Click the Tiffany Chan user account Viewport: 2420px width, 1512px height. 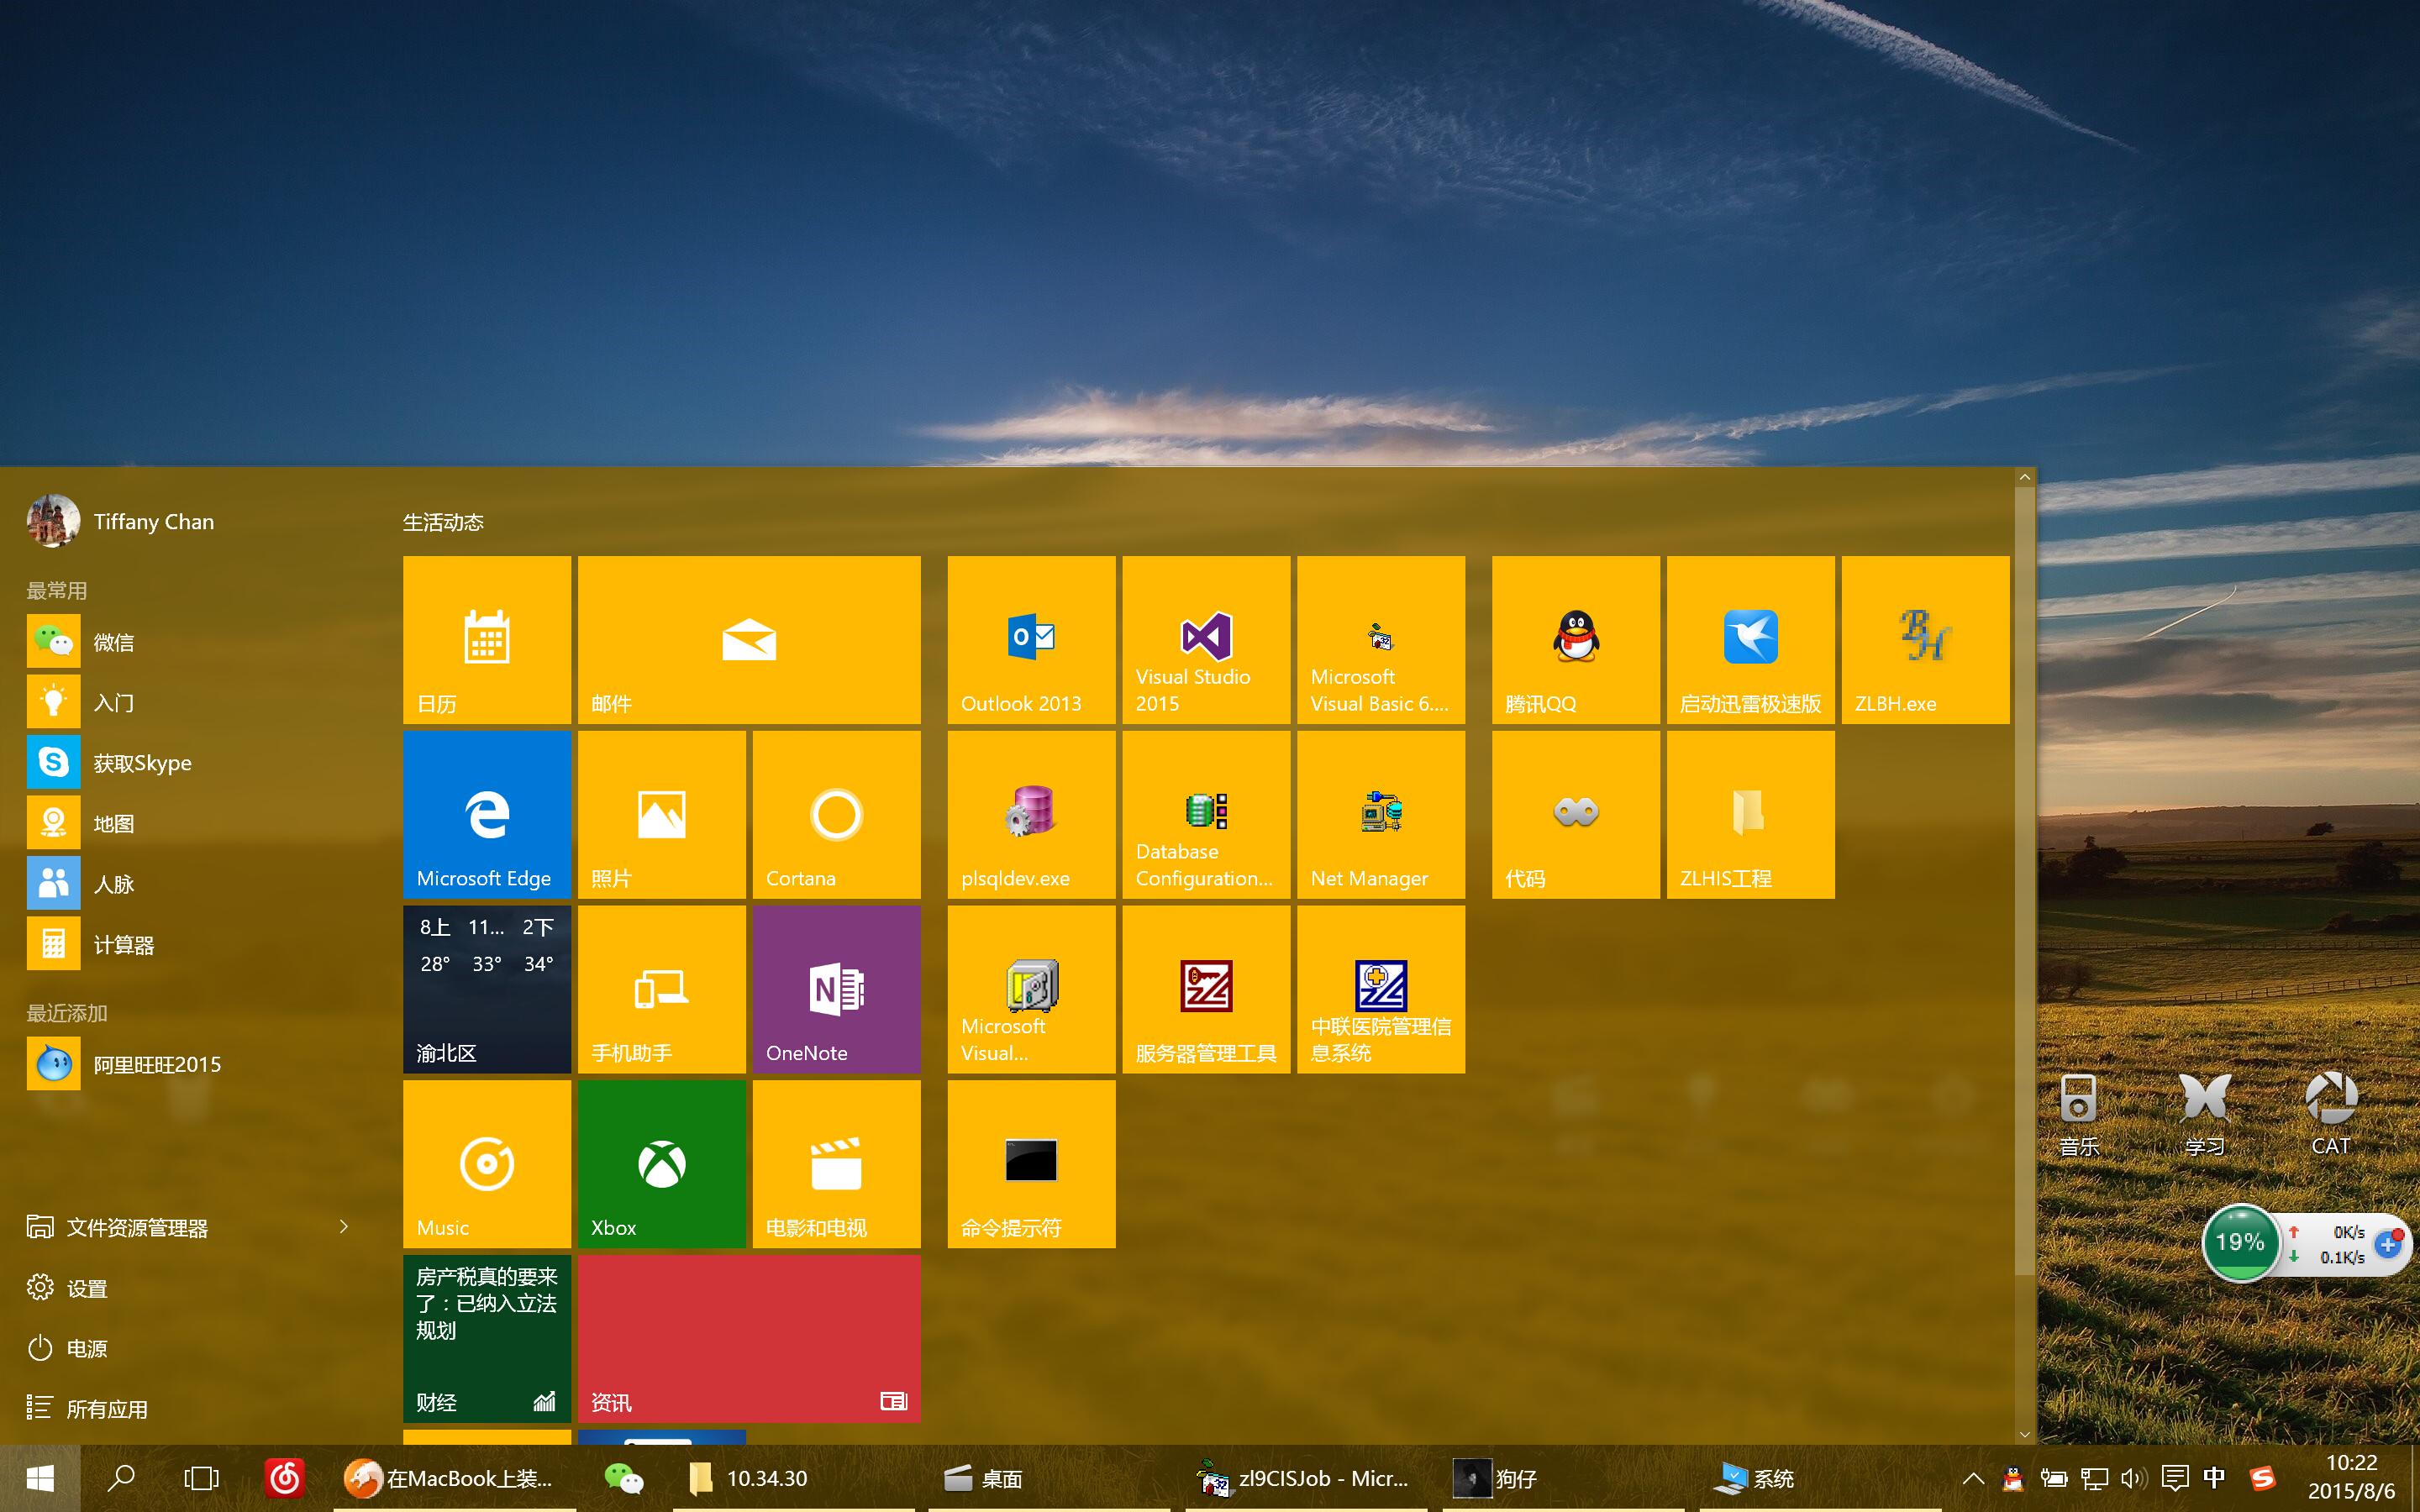coord(121,521)
